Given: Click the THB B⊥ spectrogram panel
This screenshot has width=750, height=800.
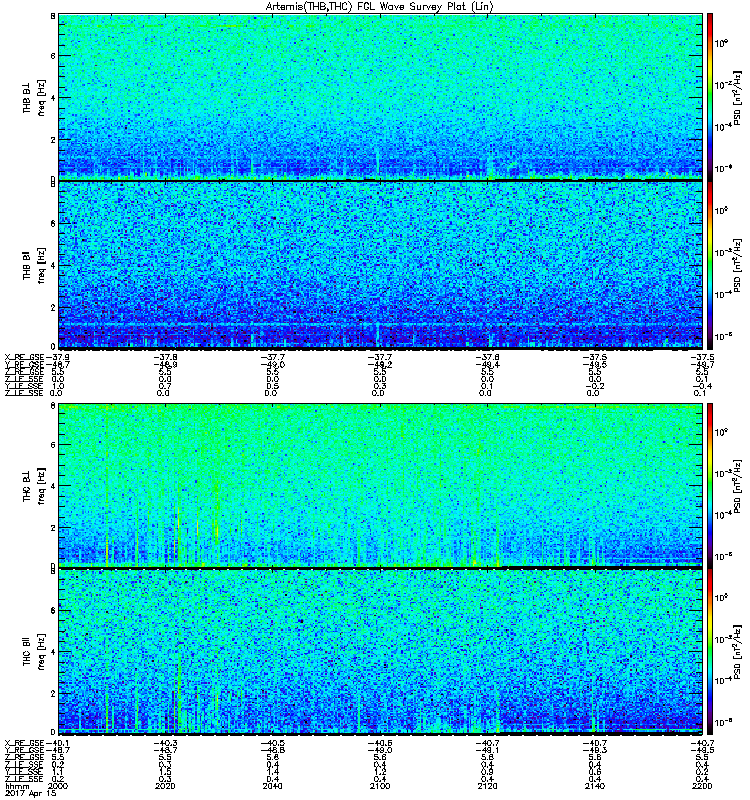Looking at the screenshot, I should click(x=381, y=96).
